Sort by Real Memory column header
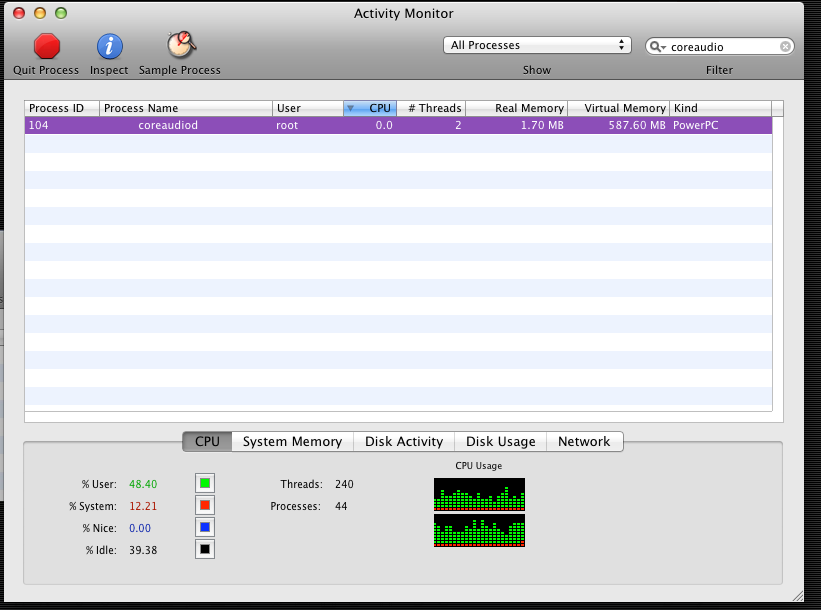821x610 pixels. 517,108
